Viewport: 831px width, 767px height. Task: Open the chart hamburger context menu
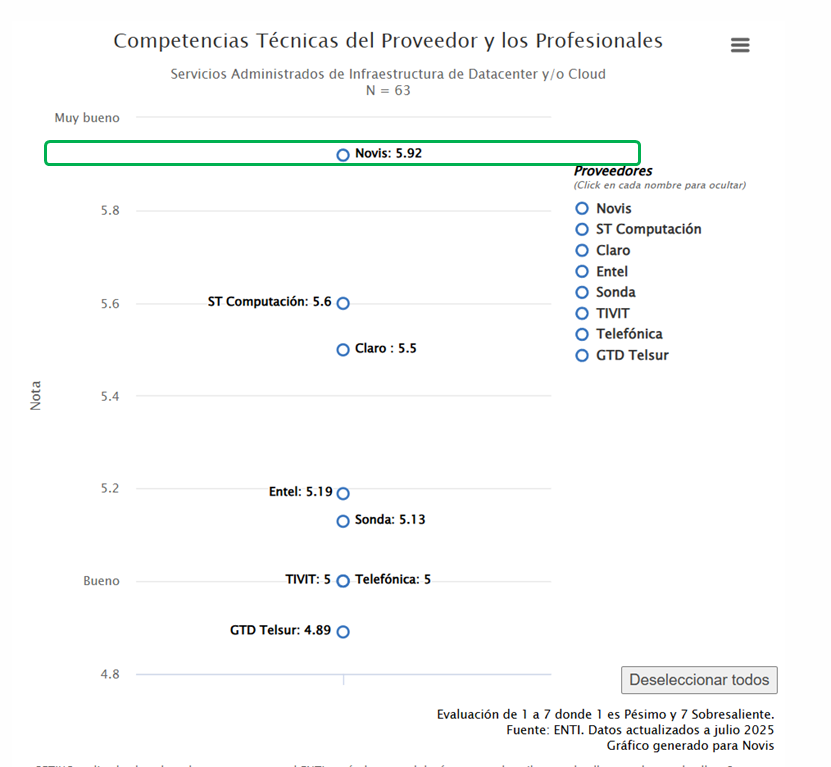(x=740, y=45)
